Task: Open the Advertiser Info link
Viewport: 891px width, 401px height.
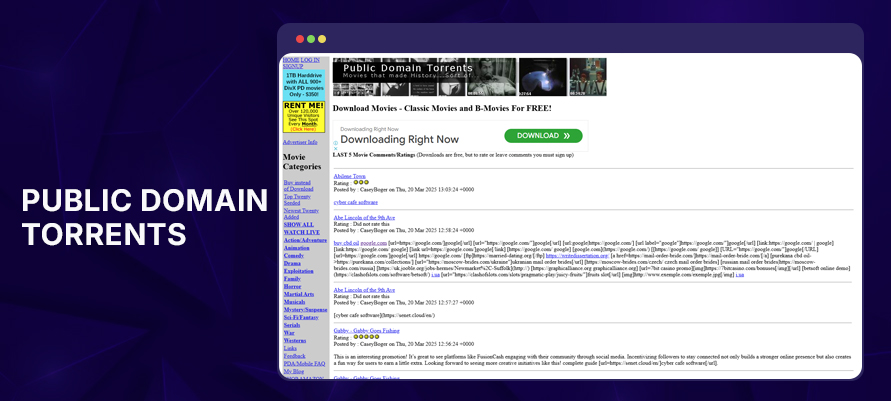Action: tap(300, 142)
